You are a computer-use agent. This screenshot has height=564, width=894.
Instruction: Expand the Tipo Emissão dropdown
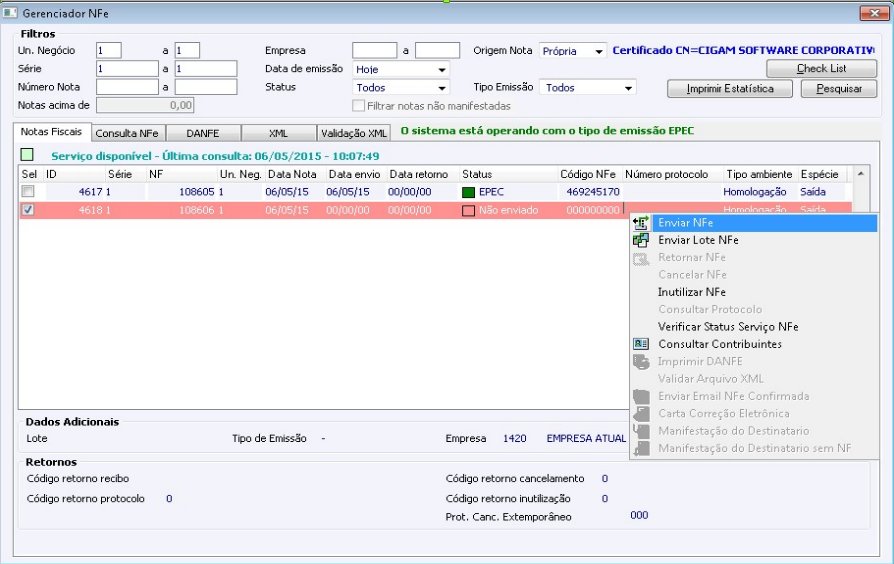[x=628, y=88]
